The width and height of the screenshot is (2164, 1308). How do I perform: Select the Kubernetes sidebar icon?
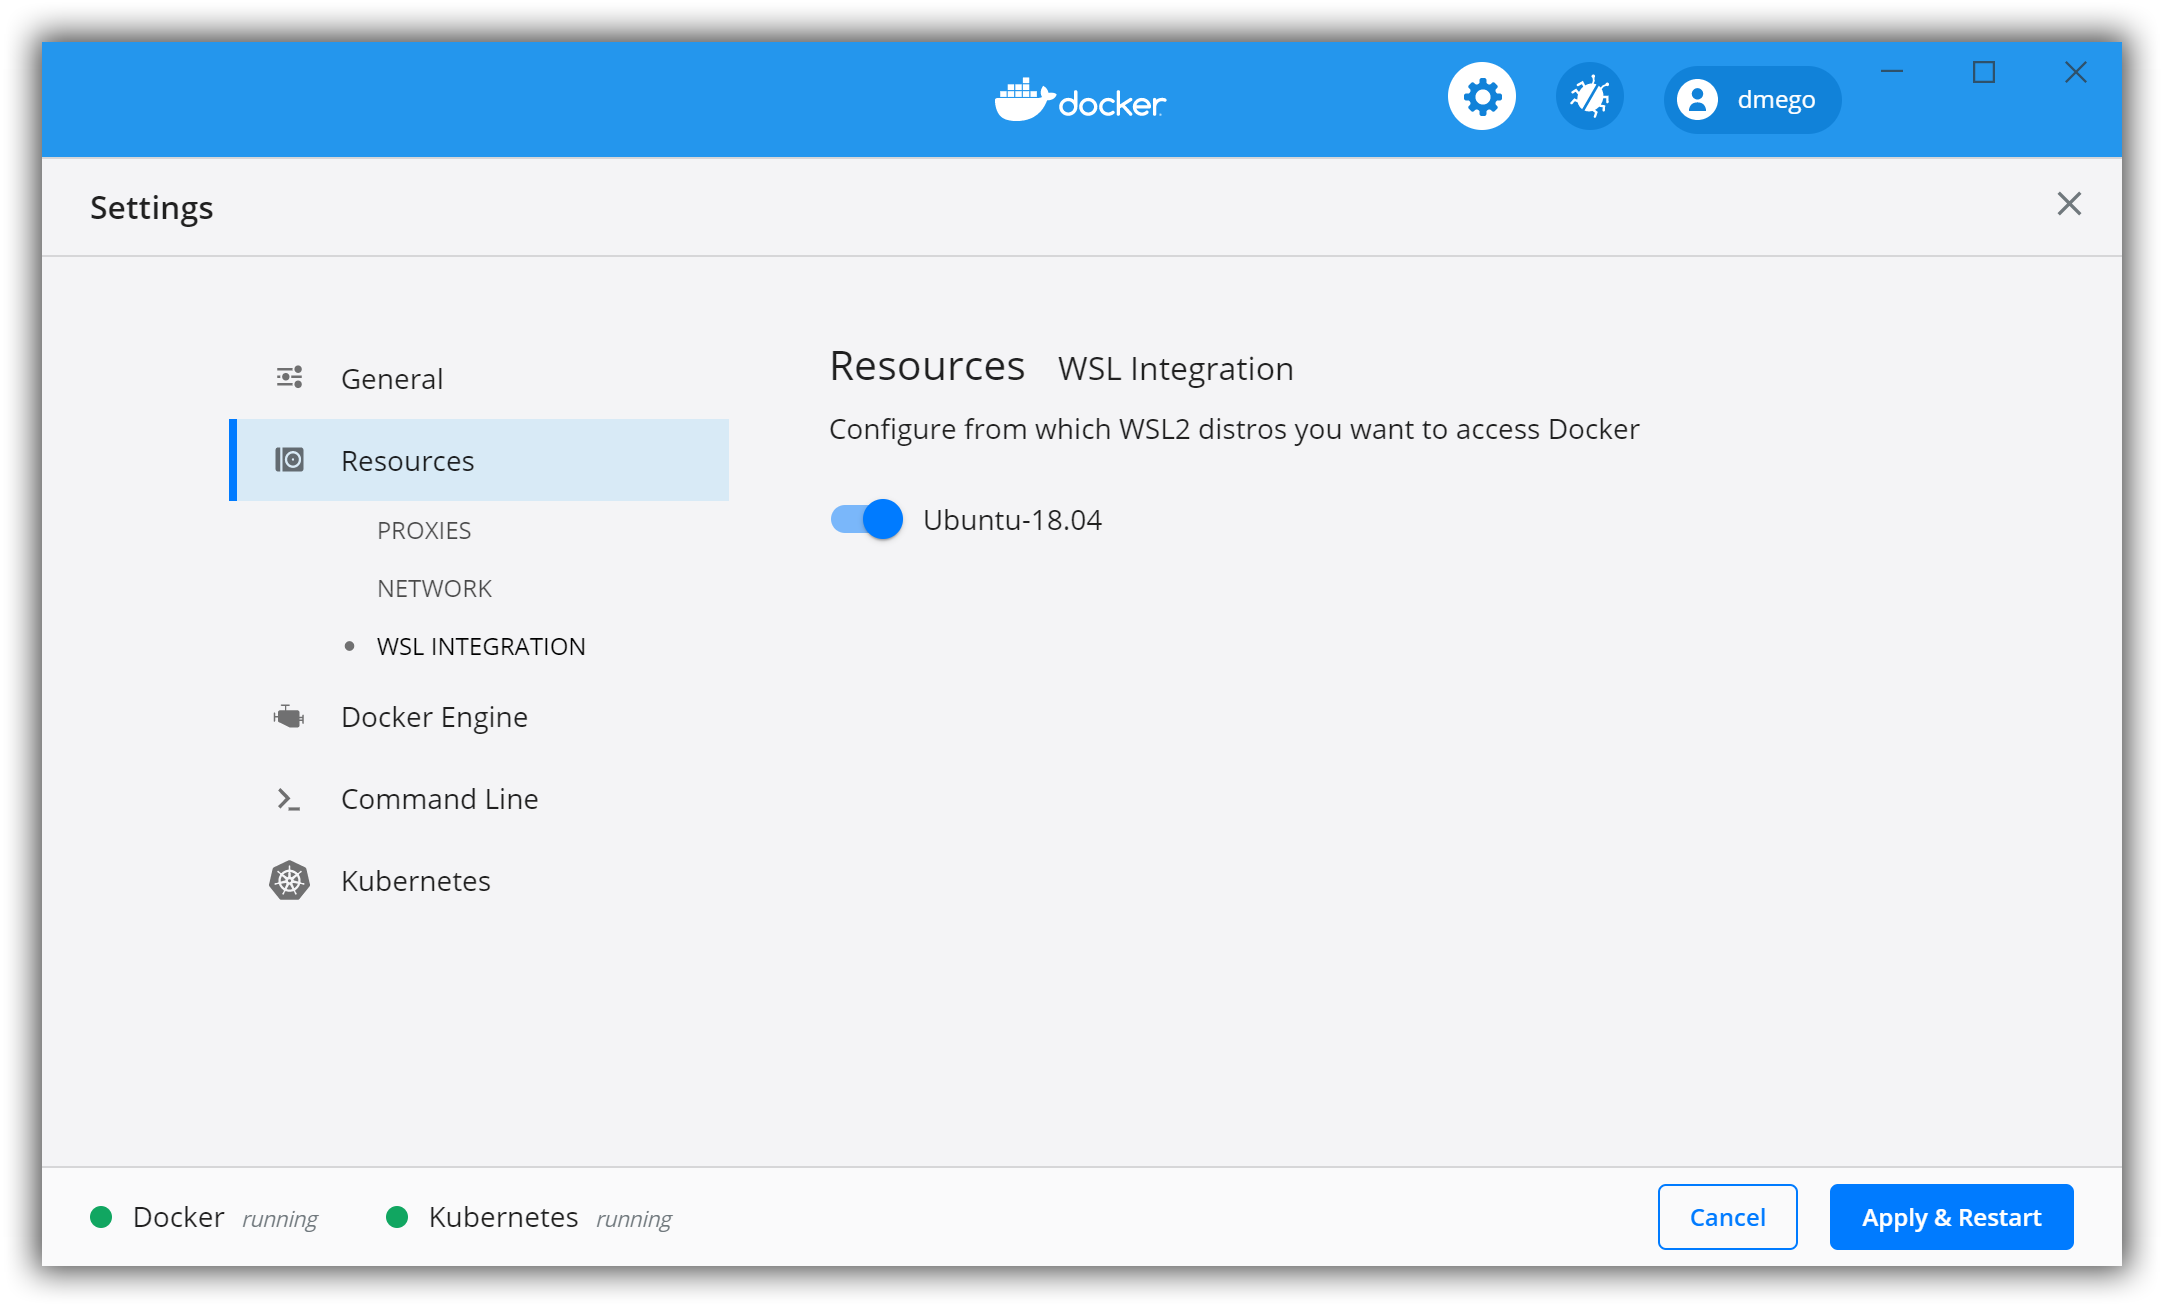pyautogui.click(x=289, y=881)
